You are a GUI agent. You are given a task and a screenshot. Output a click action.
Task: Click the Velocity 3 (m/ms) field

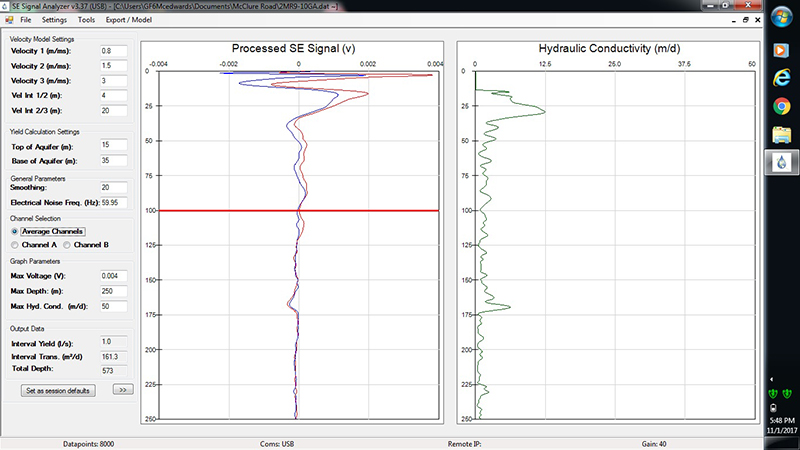(113, 81)
